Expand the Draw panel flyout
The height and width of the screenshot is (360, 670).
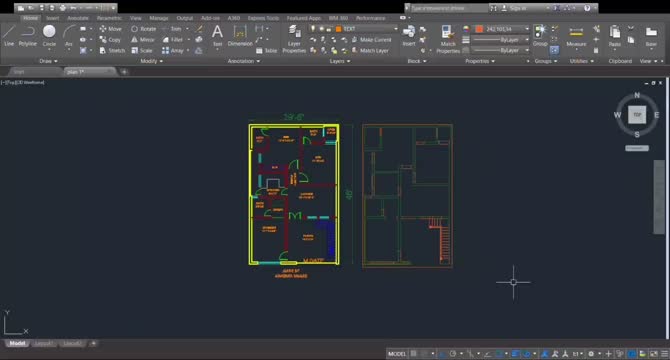pos(48,61)
